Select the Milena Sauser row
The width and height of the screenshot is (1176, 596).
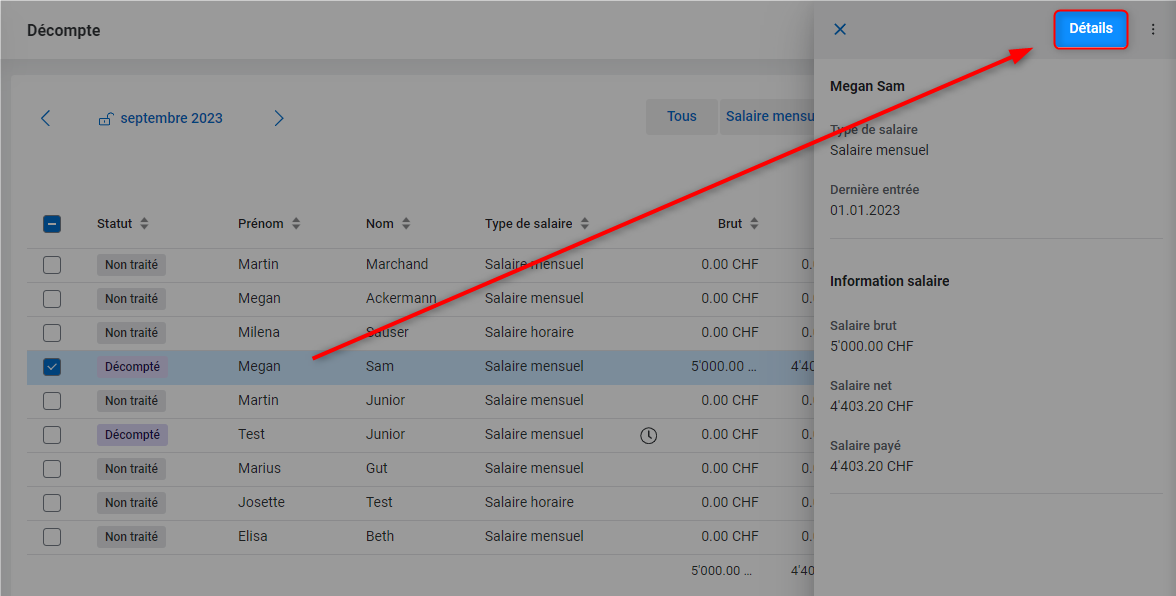[x=420, y=333]
